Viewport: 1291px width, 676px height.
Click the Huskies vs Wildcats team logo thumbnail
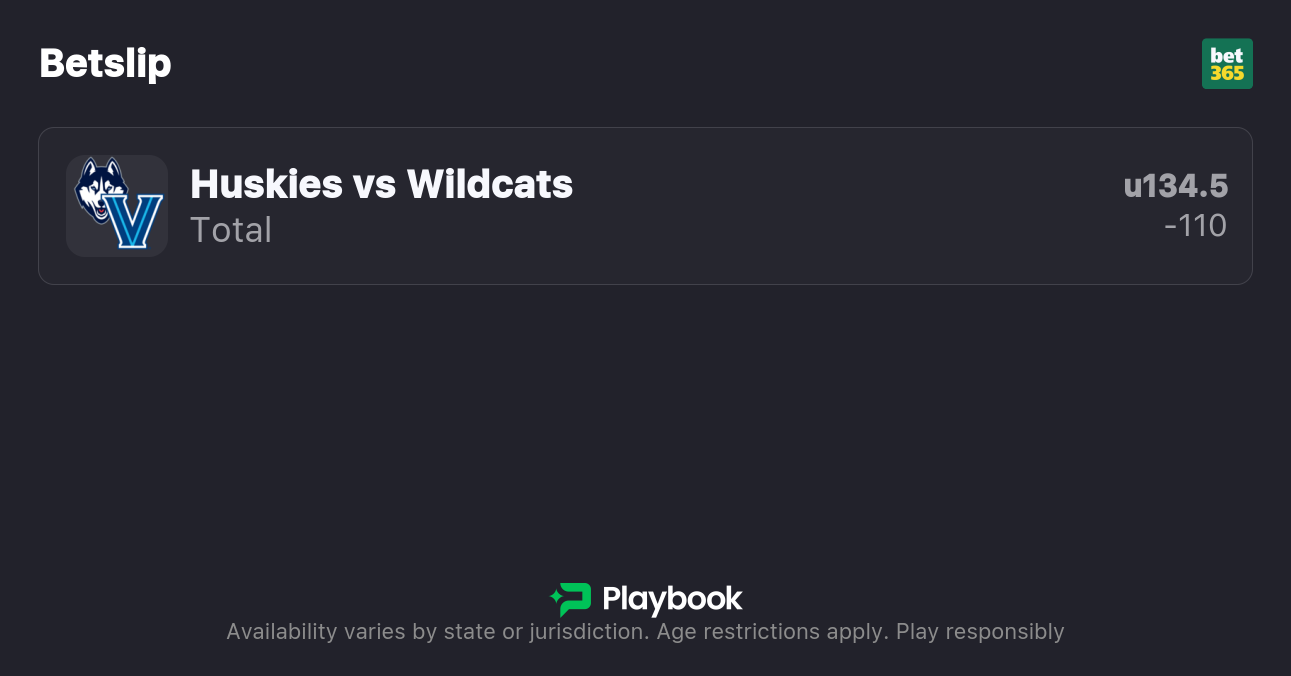(117, 206)
